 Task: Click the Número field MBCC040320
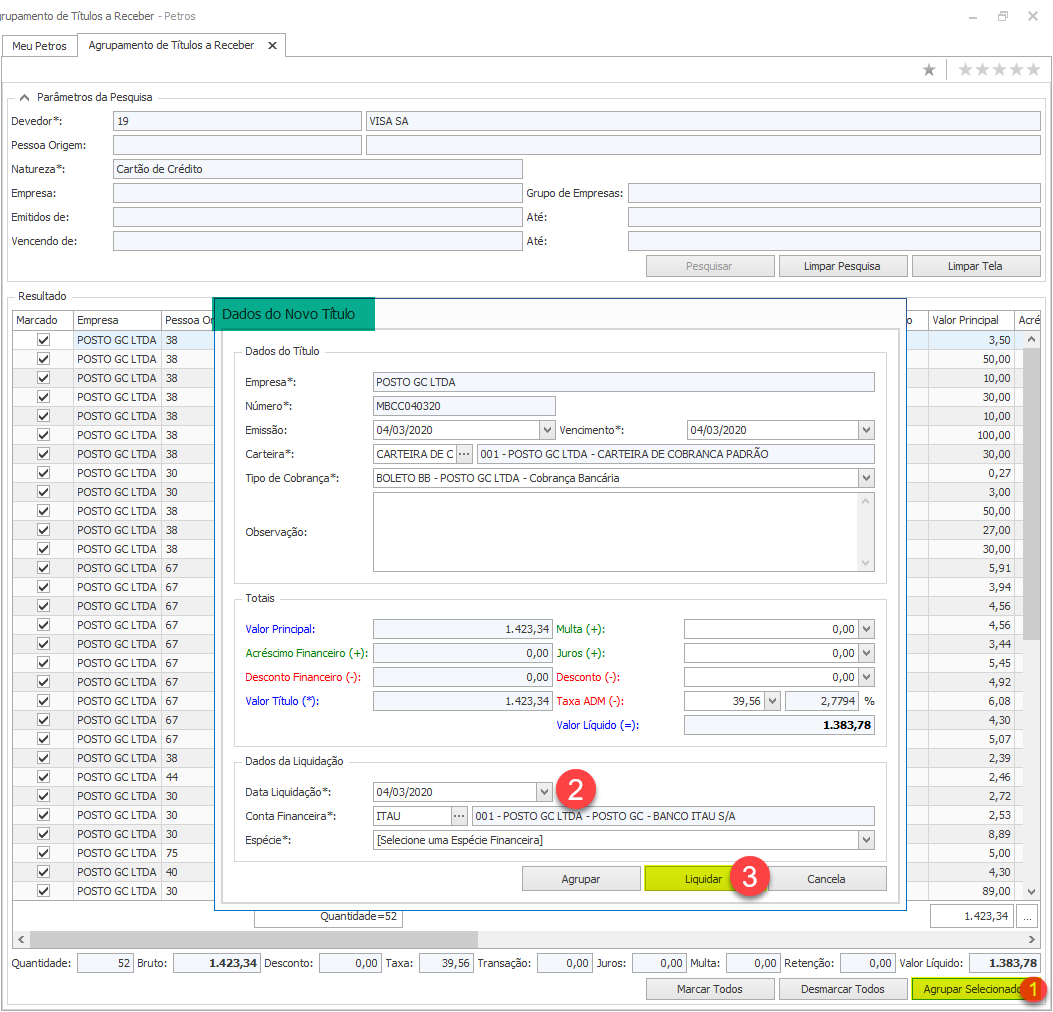464,406
